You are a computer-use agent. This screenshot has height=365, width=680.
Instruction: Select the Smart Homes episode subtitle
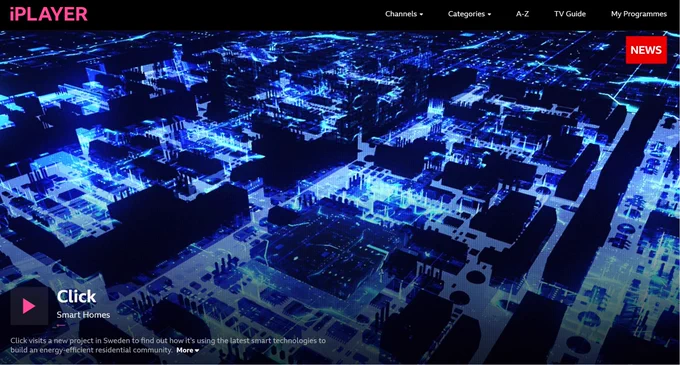[x=83, y=315]
